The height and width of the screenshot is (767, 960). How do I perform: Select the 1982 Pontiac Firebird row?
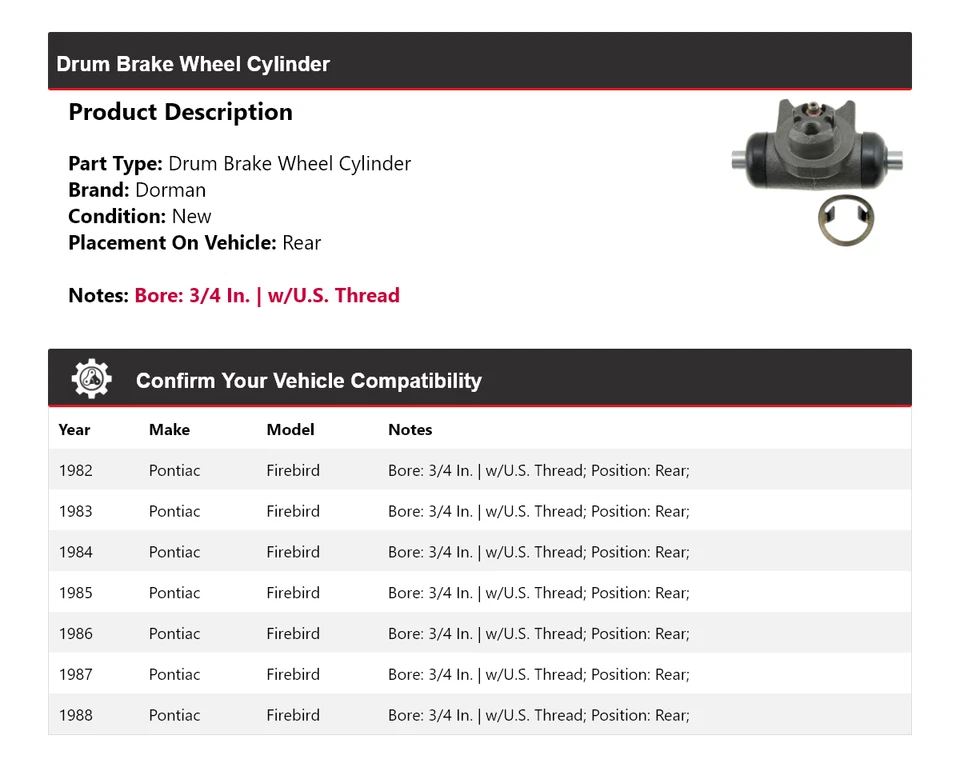coord(480,470)
